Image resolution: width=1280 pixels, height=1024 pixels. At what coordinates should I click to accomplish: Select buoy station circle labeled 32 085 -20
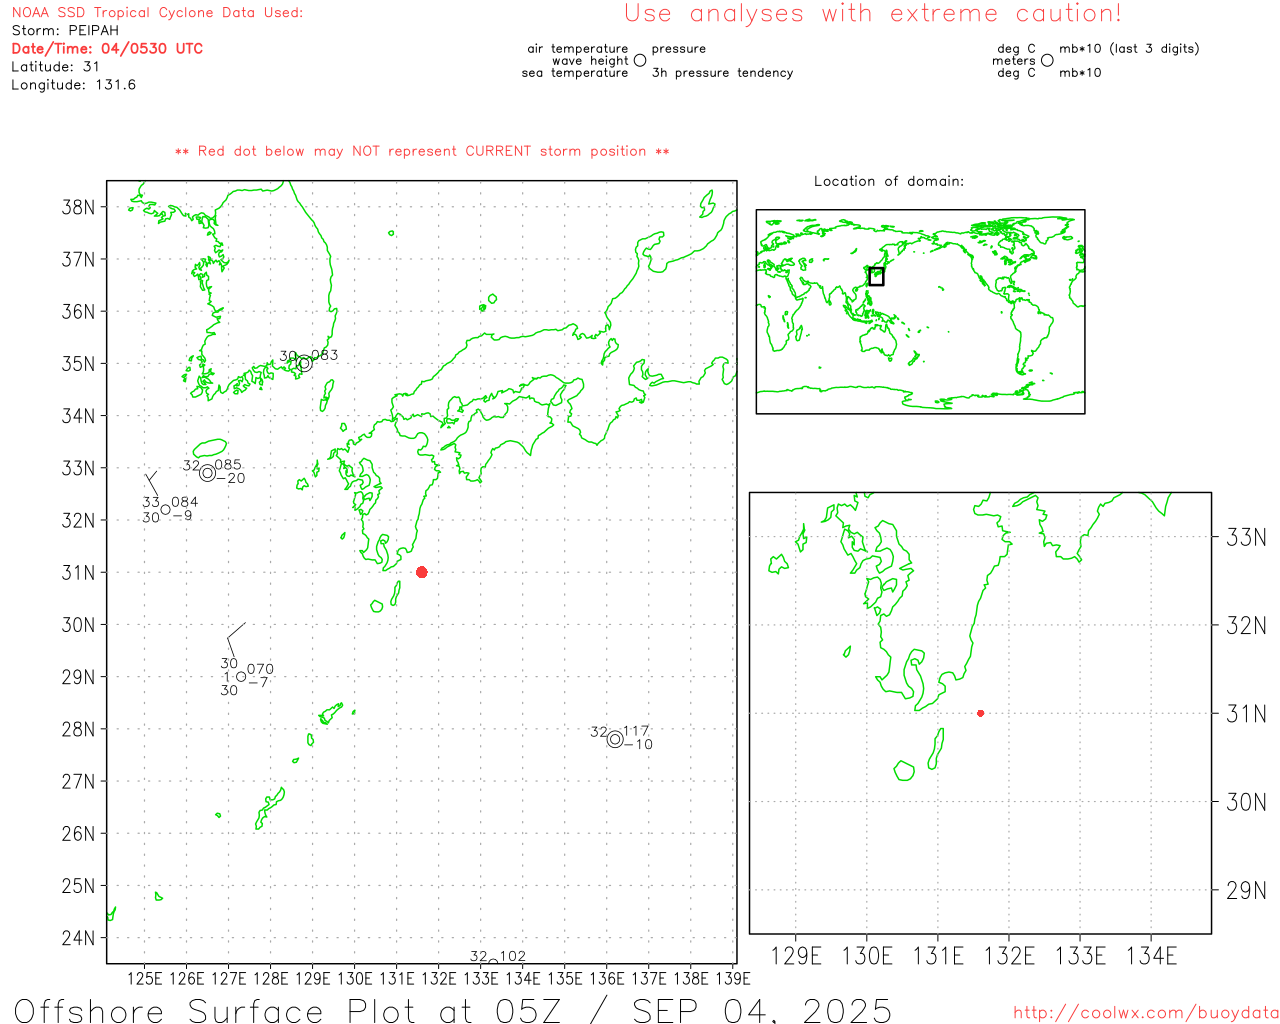pyautogui.click(x=207, y=473)
